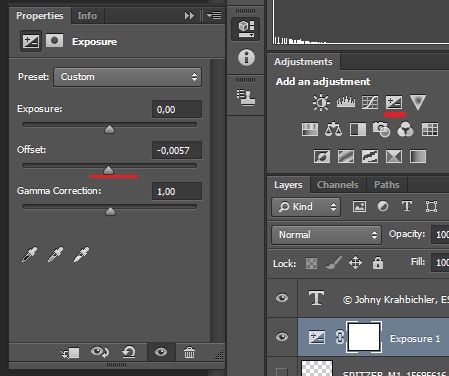Add a Vibrance adjustment layer

(418, 102)
